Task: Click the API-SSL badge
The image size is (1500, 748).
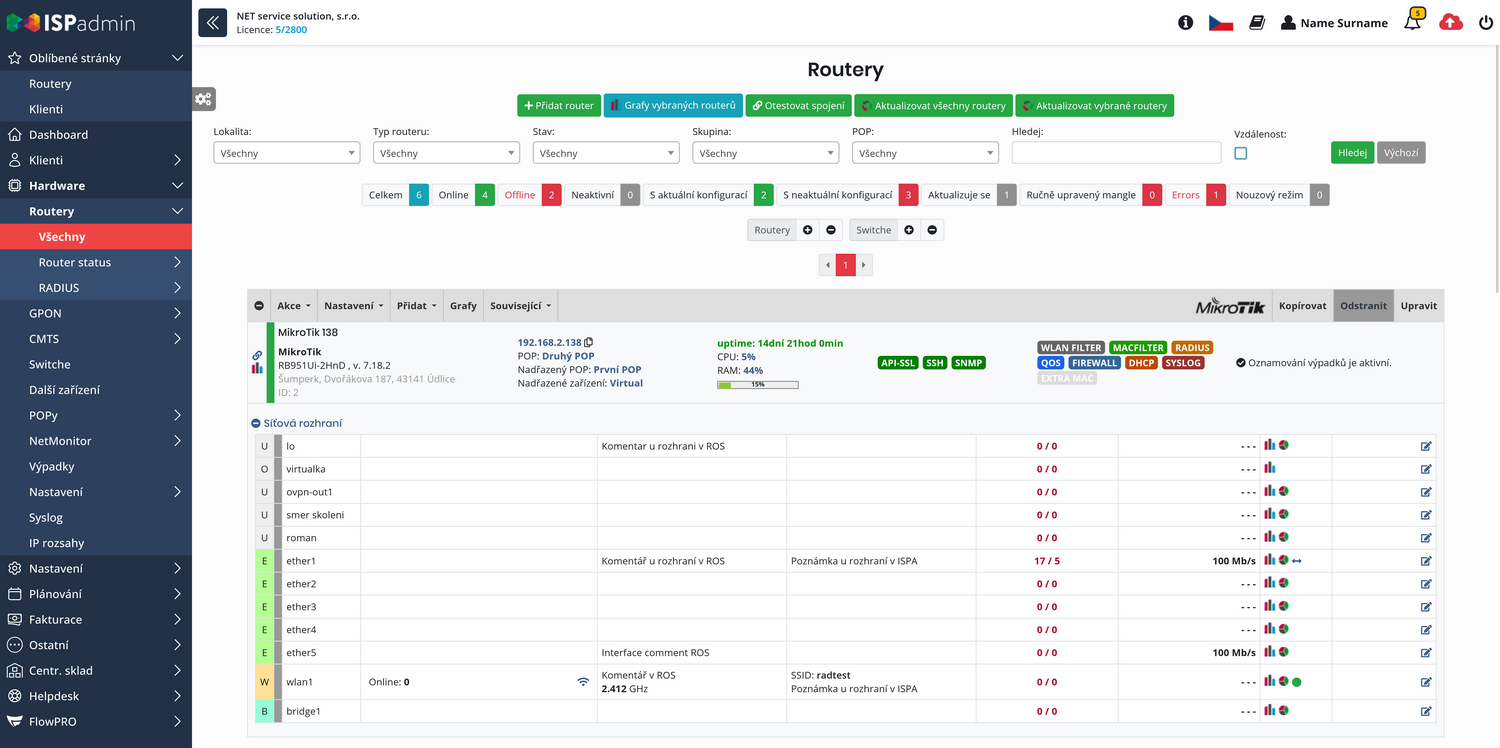Action: pos(897,363)
